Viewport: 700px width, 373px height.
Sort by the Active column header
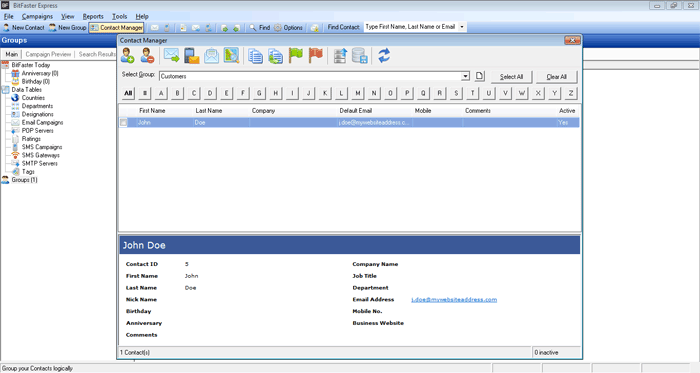(567, 111)
